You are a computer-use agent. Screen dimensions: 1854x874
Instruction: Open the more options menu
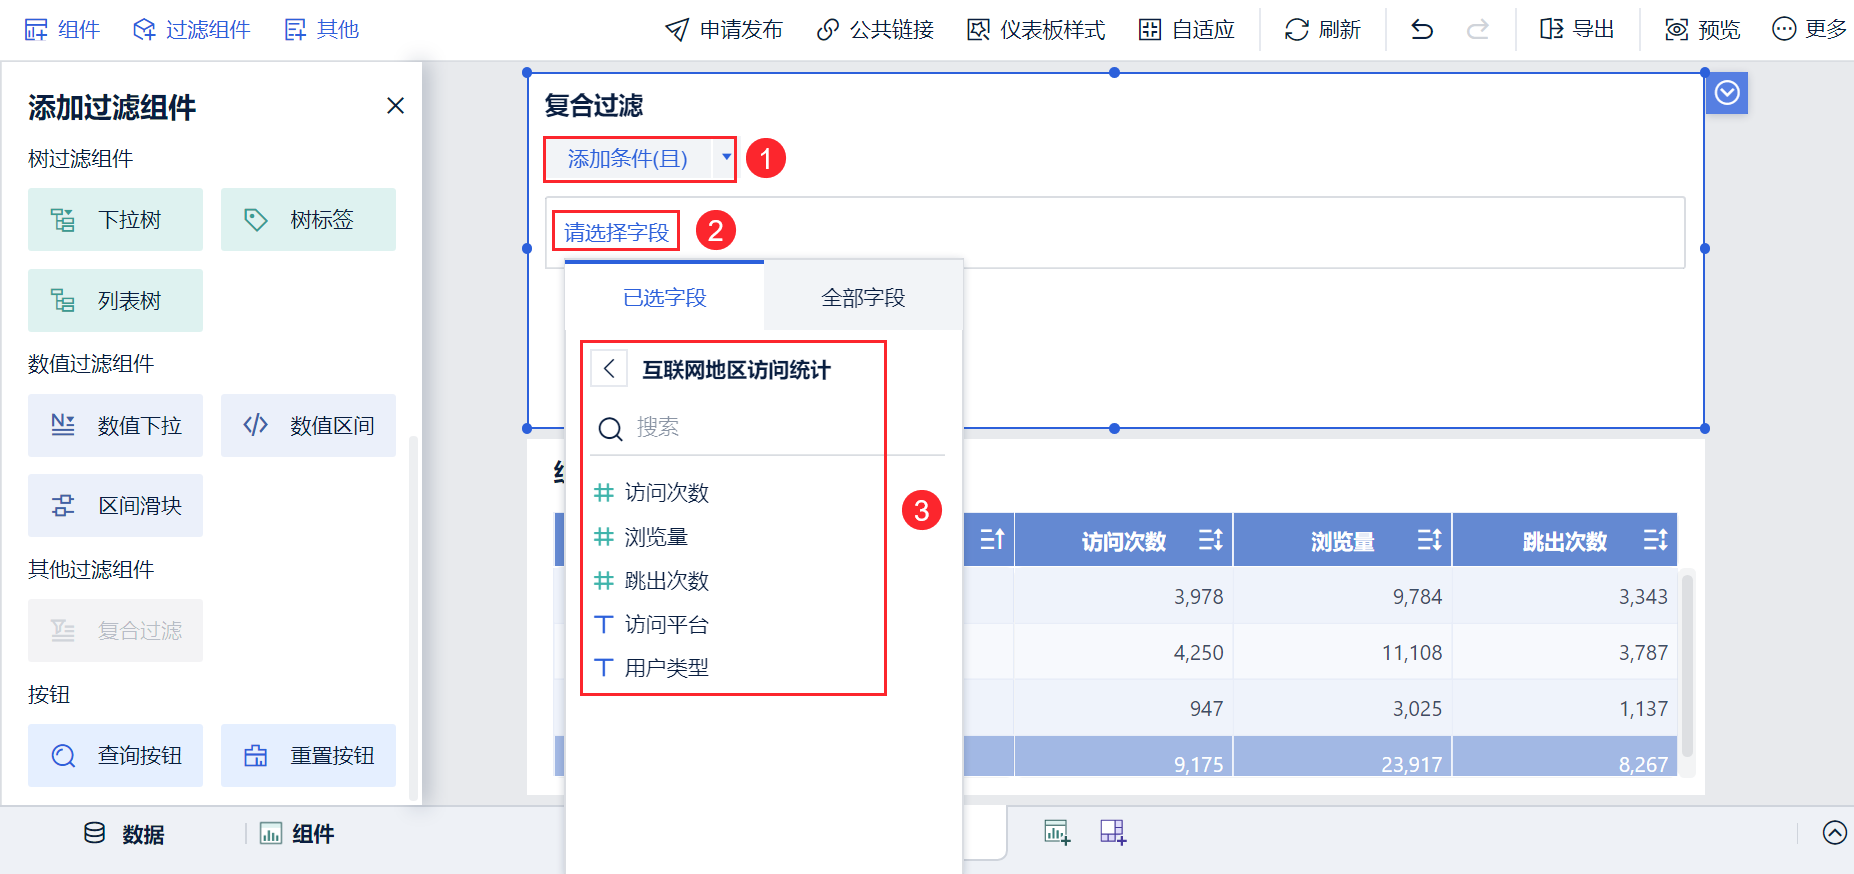click(1808, 30)
